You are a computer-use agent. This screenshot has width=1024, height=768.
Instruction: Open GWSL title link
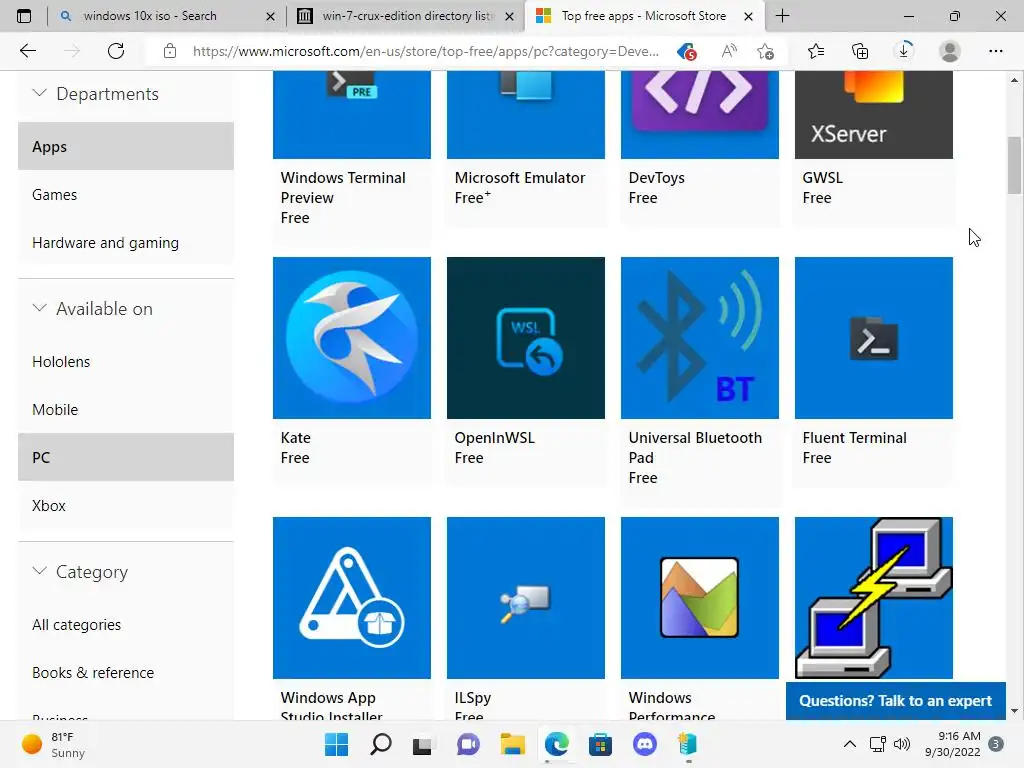coord(822,178)
